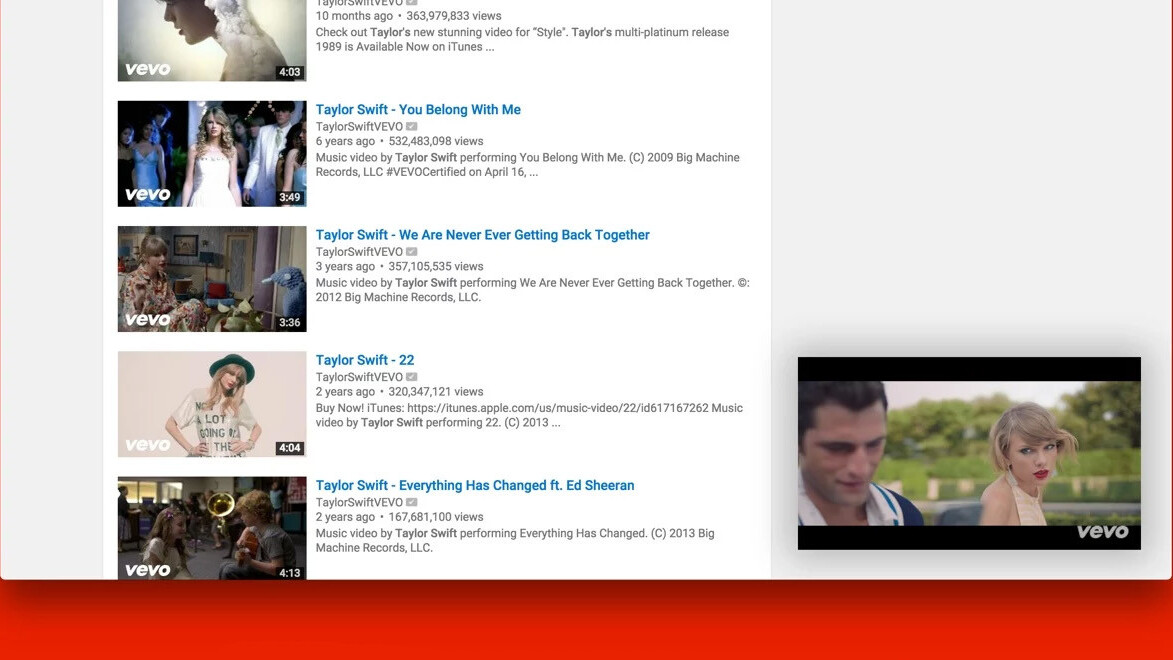Open "We Are Never Ever Getting Back Together" title
Viewport: 1173px width, 660px height.
(x=482, y=235)
